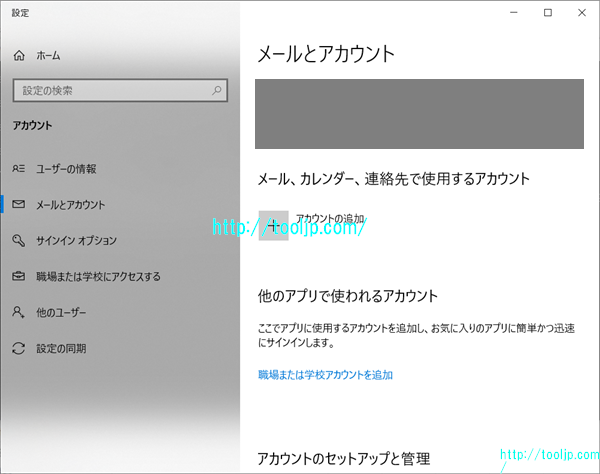Maximize the 設定 window

pyautogui.click(x=548, y=13)
